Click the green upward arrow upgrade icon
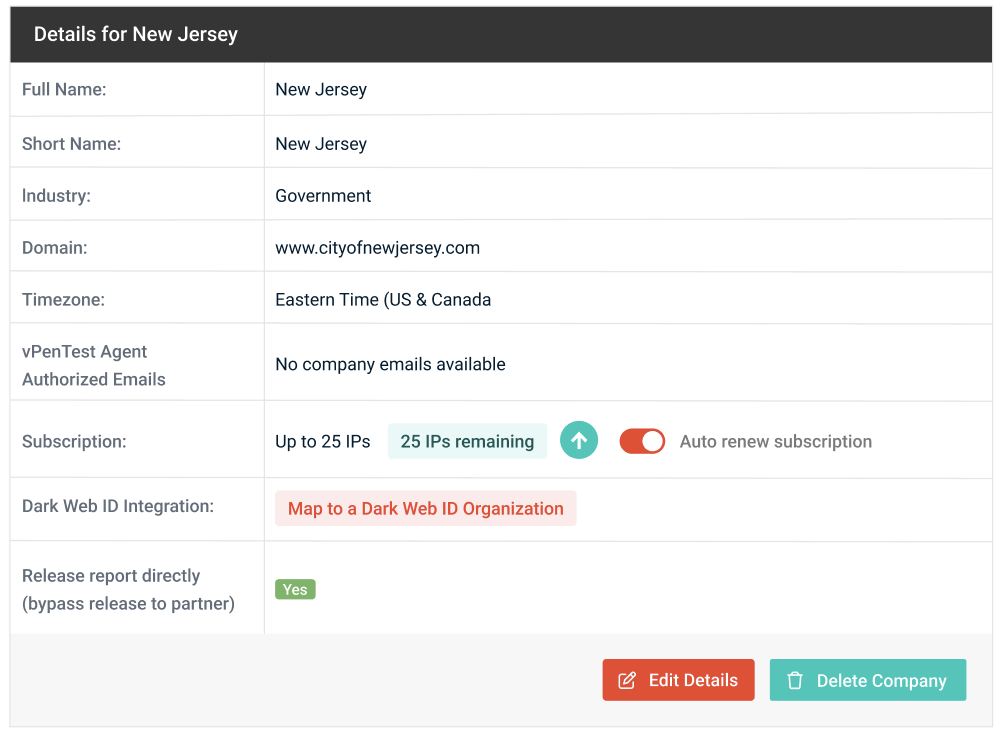Viewport: 1003px width, 736px height. [x=578, y=441]
